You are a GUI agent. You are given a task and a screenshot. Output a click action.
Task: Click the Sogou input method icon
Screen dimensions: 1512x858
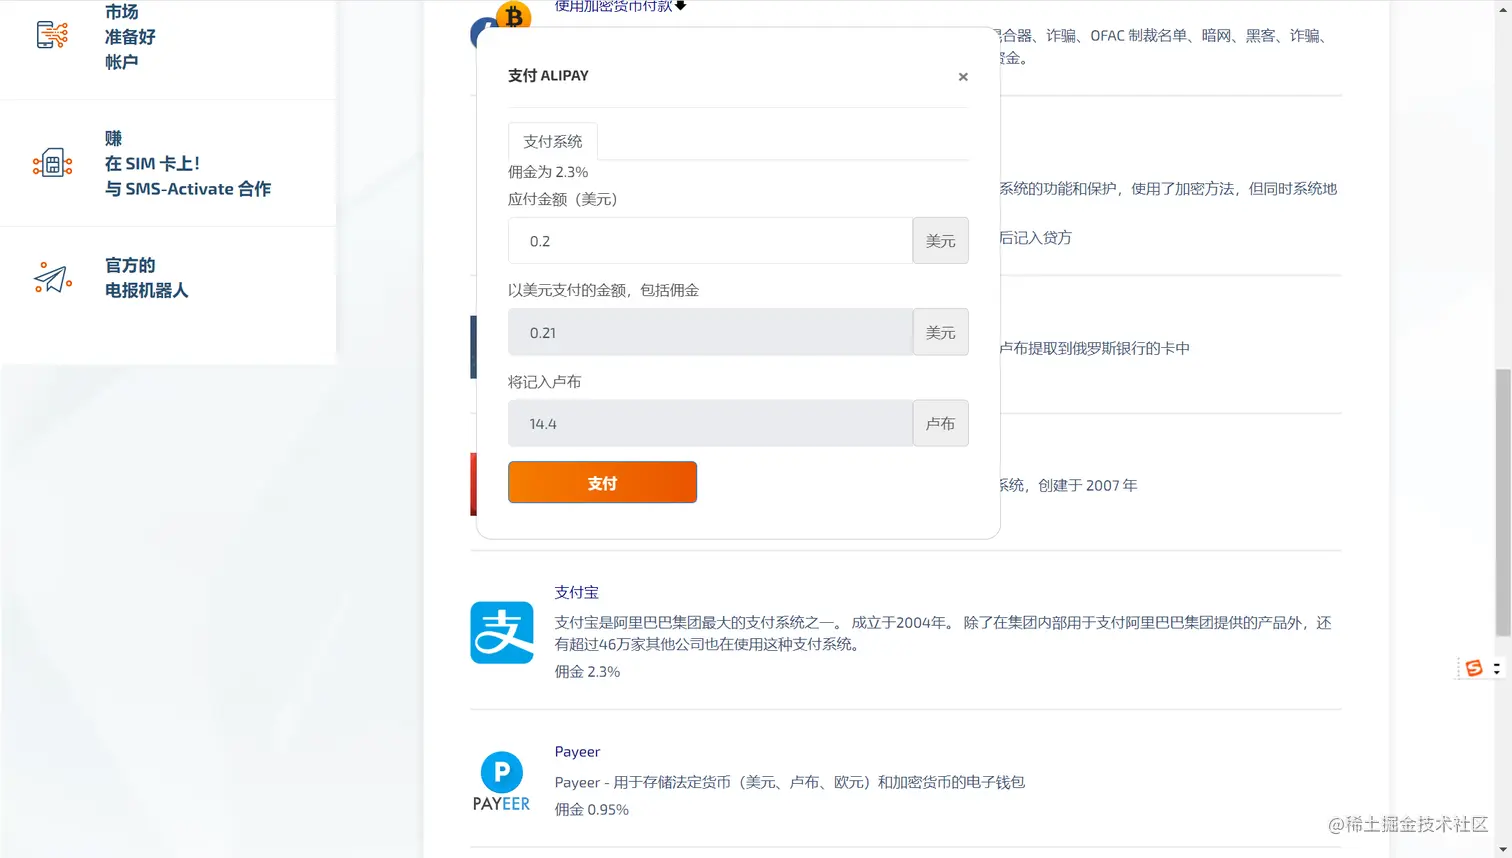point(1474,668)
